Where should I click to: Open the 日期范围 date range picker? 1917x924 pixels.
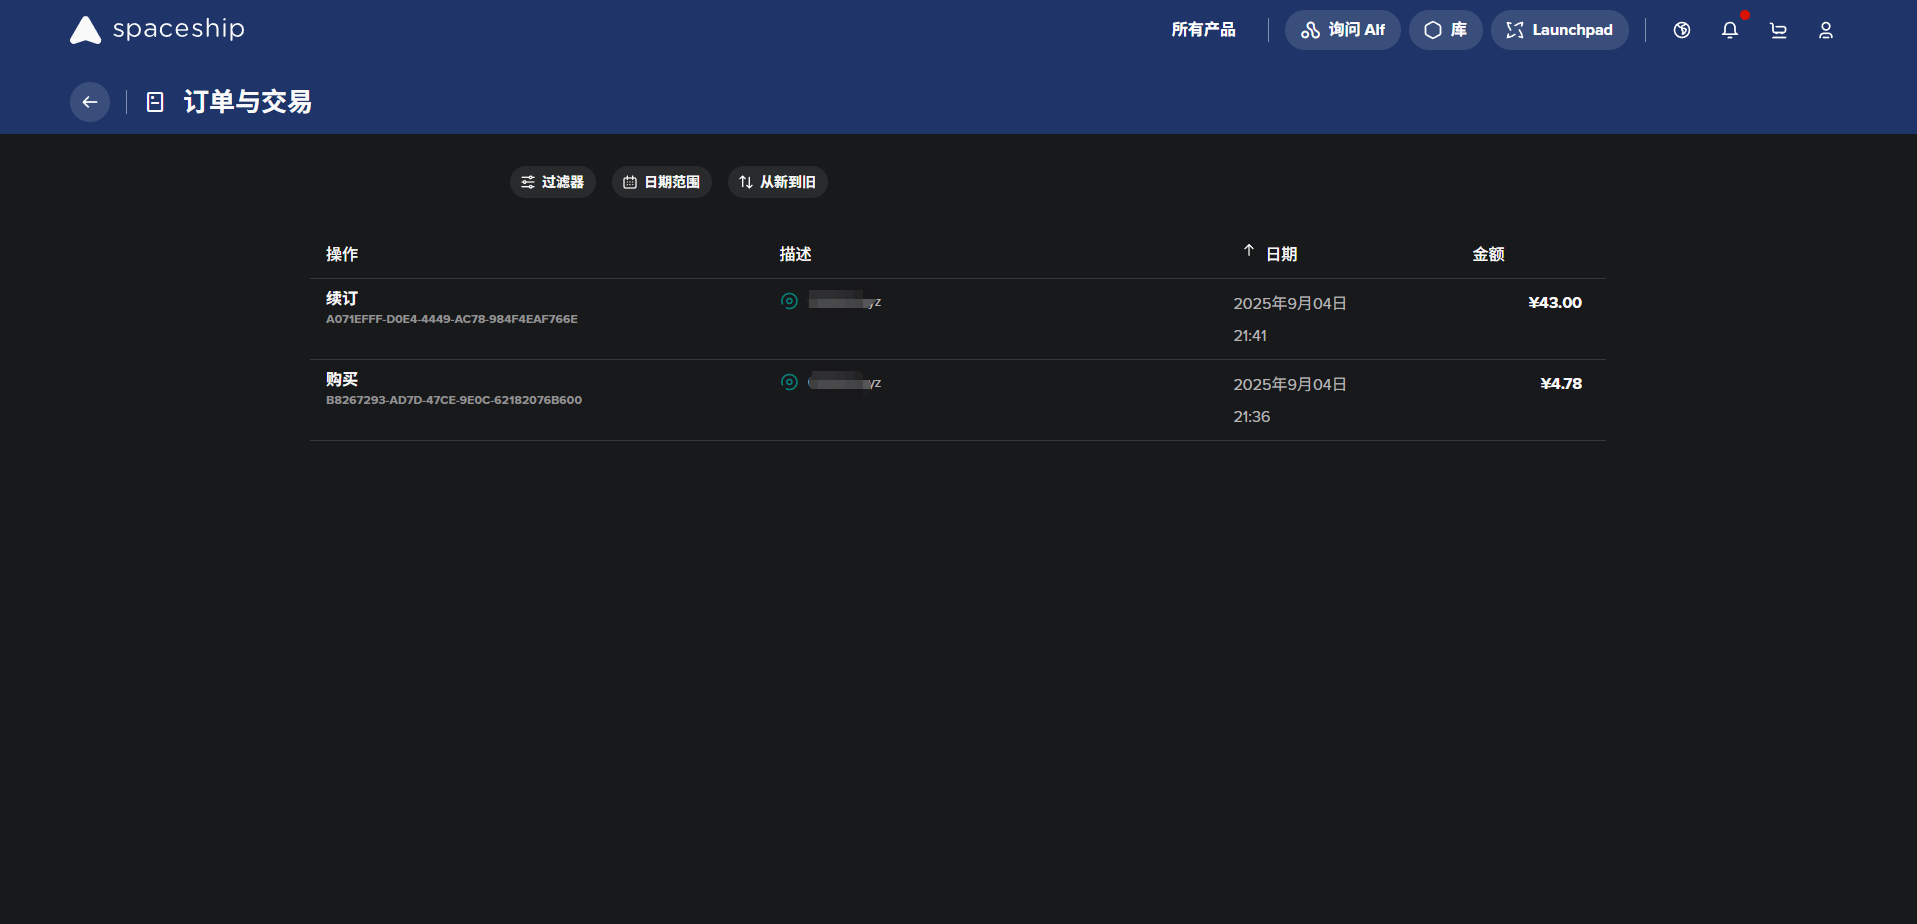click(662, 182)
